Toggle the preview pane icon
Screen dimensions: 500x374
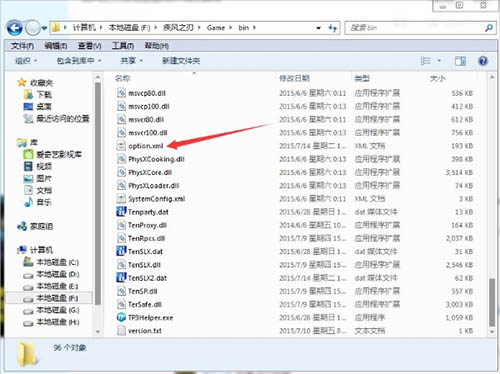(x=460, y=61)
